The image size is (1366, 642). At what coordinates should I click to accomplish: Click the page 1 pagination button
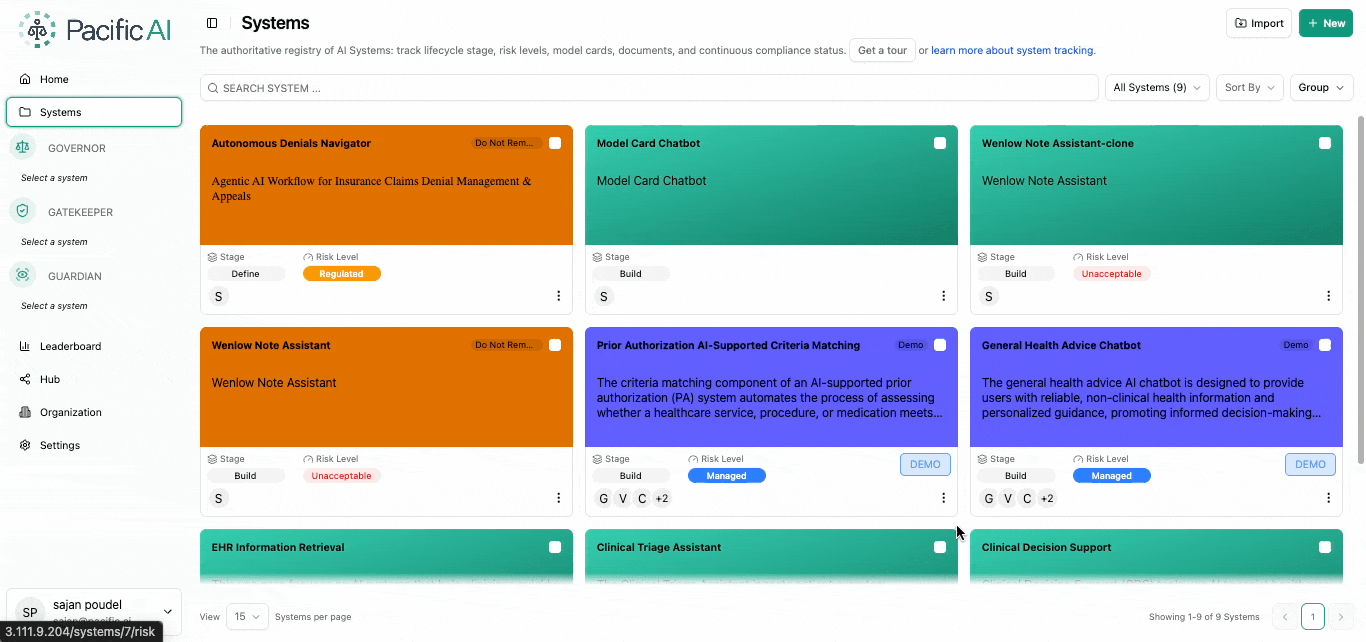coord(1313,617)
